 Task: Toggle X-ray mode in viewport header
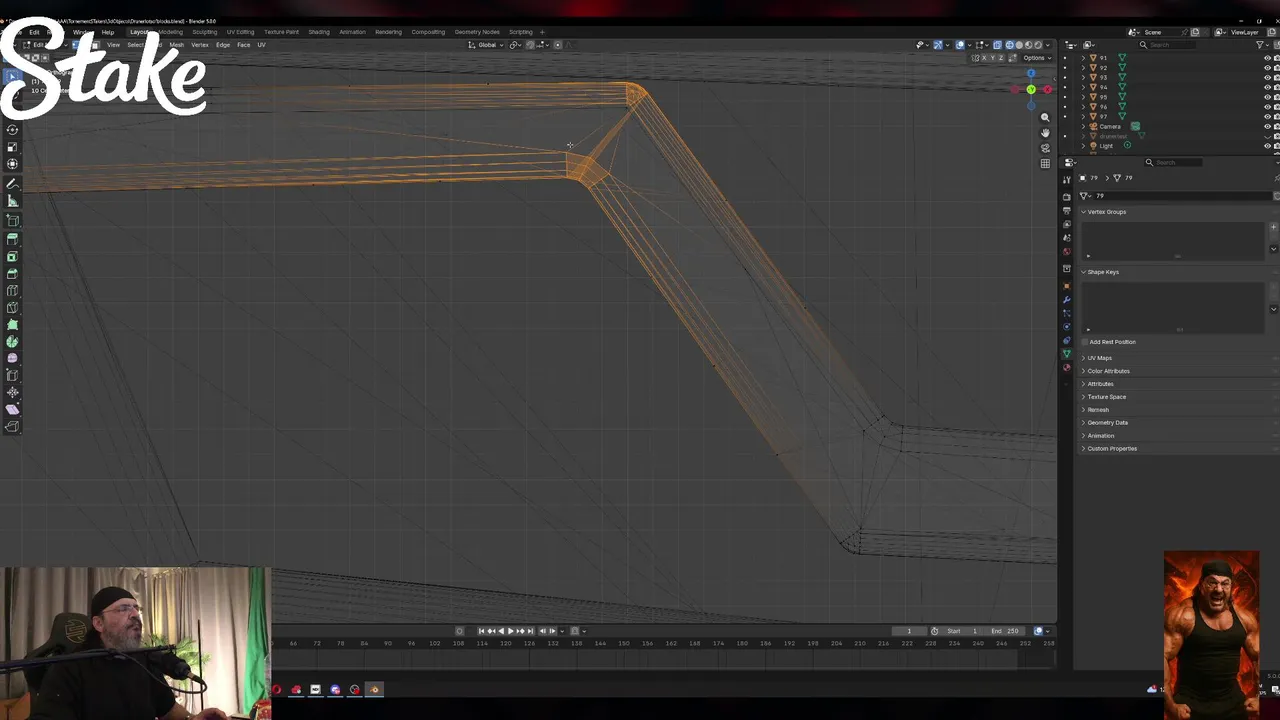997,45
